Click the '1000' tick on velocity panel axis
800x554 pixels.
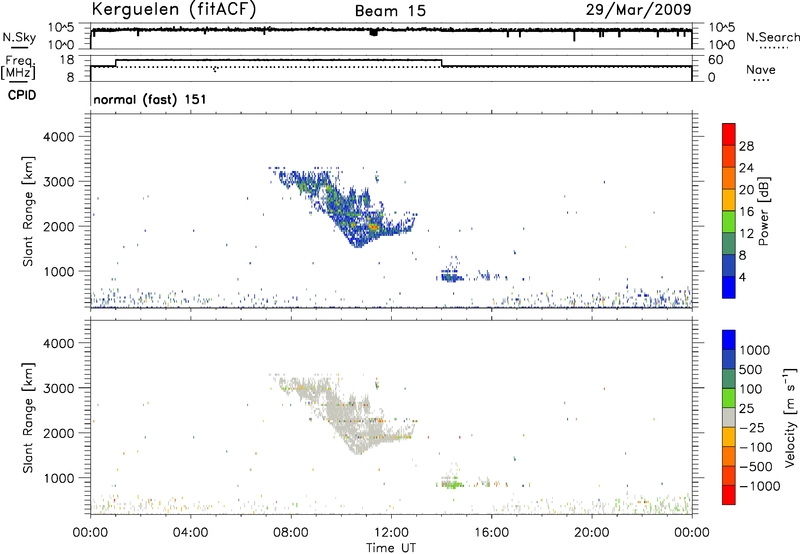point(58,478)
